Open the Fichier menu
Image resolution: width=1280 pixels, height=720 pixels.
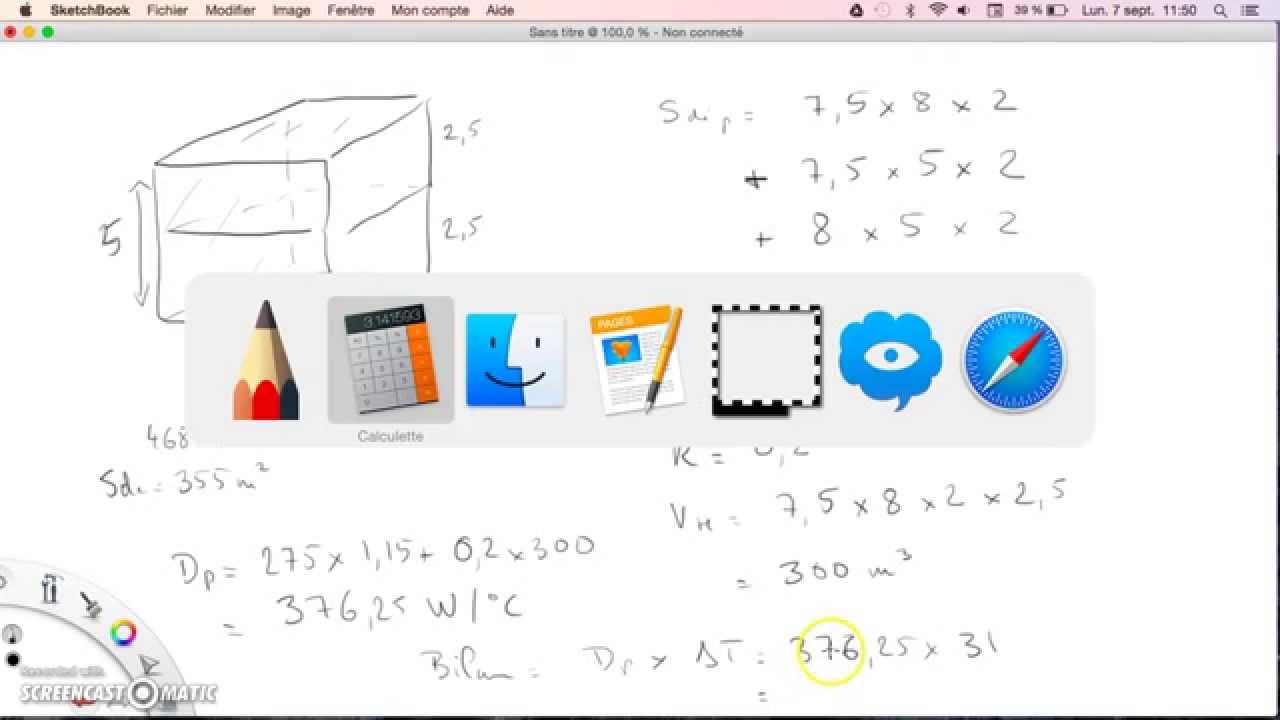(x=167, y=10)
